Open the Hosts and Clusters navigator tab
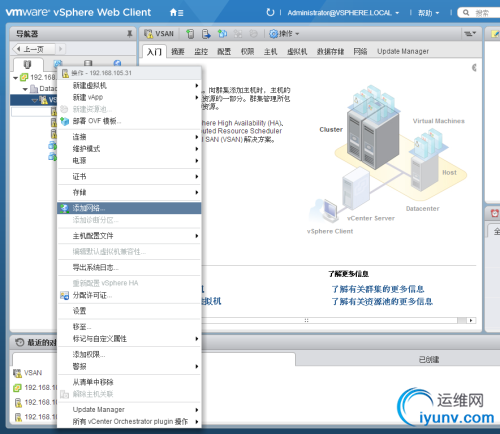This screenshot has height=434, width=500. coord(27,64)
